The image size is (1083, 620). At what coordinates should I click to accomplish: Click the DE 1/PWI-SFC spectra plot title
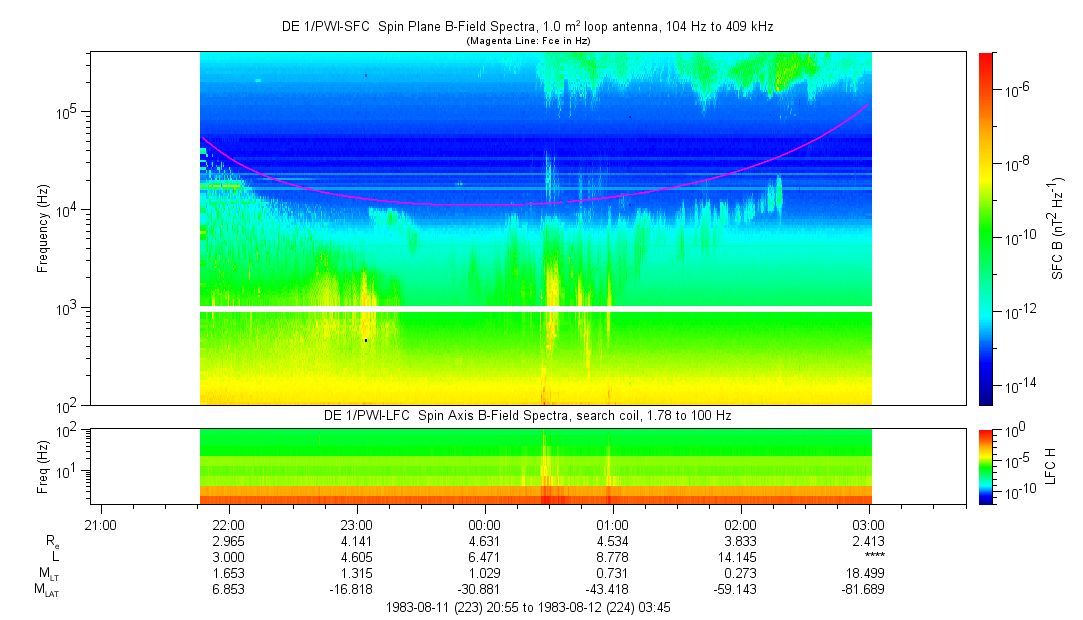point(526,27)
